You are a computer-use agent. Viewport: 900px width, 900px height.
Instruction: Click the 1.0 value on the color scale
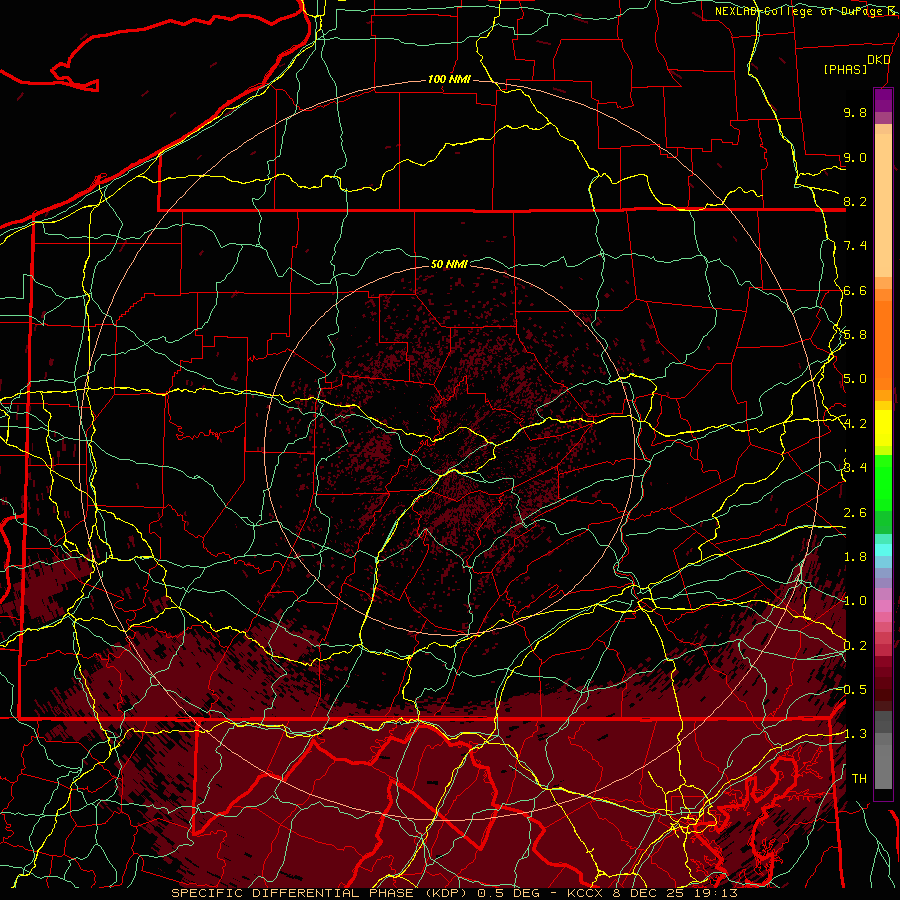point(855,601)
